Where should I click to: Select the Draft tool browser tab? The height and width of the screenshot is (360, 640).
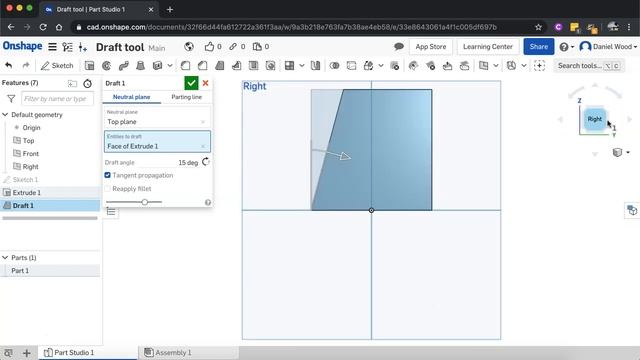pyautogui.click(x=98, y=9)
